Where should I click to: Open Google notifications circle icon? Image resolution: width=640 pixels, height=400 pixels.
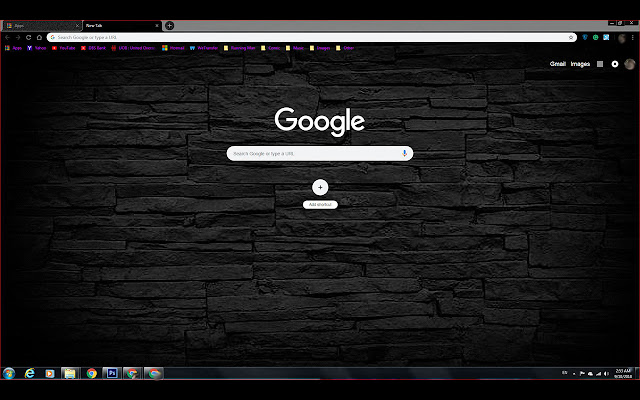click(x=615, y=64)
